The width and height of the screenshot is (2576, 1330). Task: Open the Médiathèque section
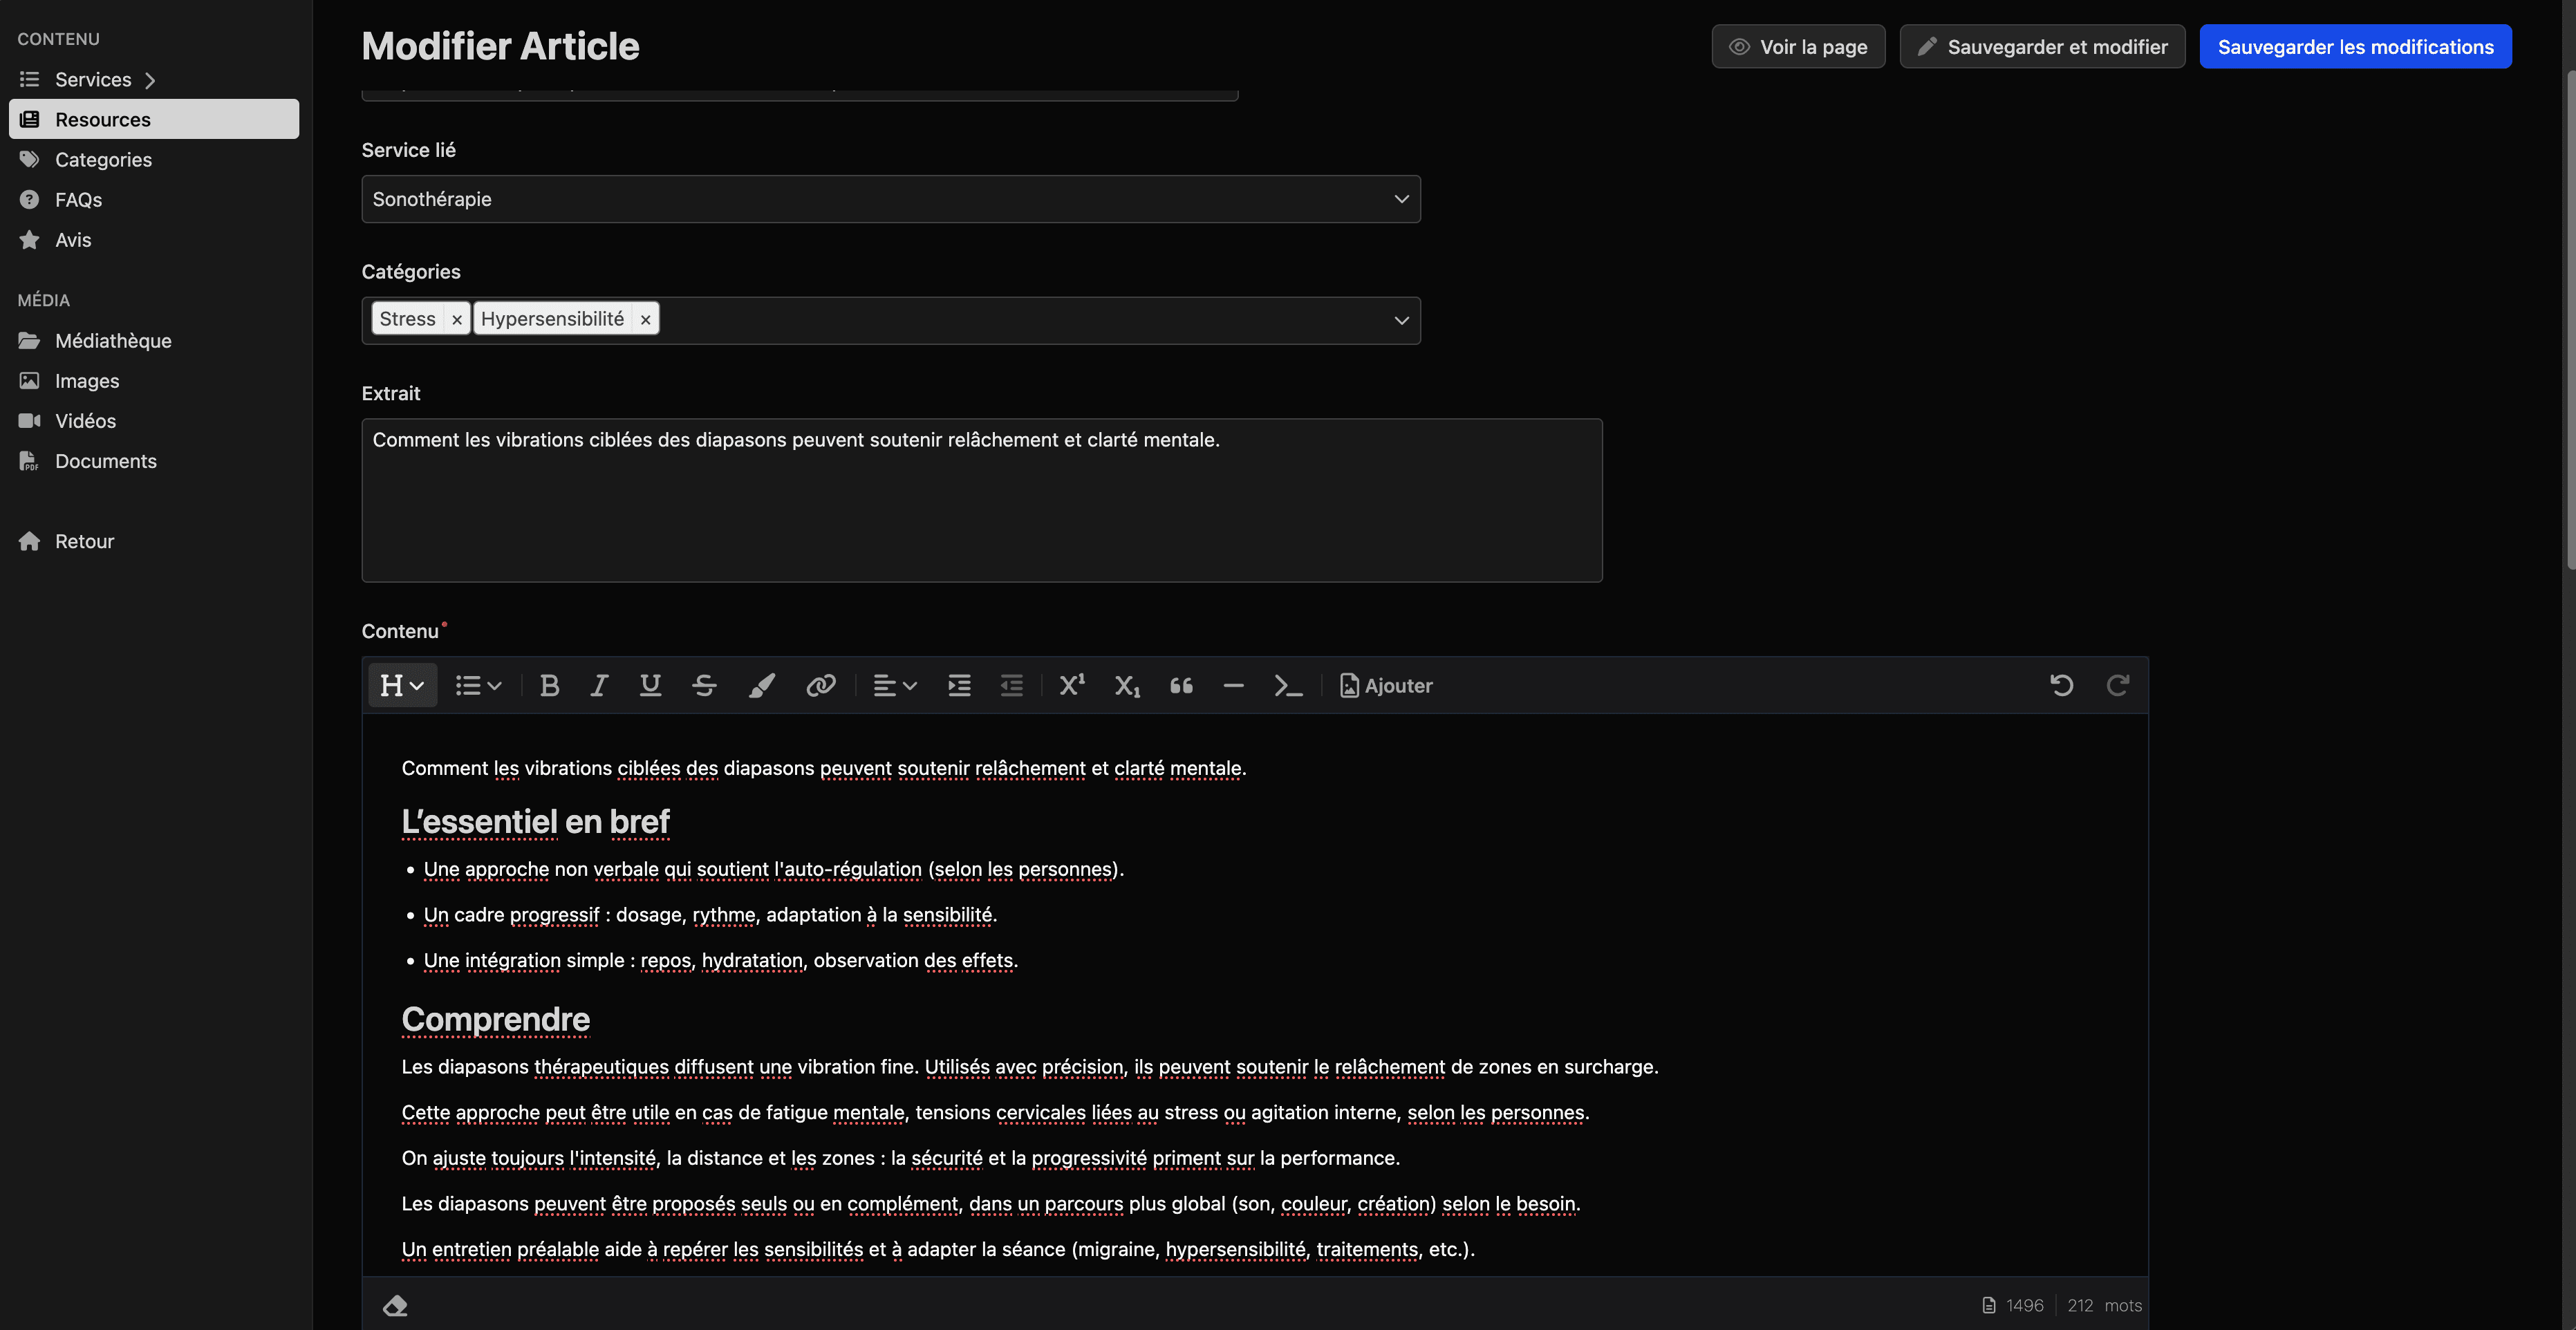coord(112,340)
